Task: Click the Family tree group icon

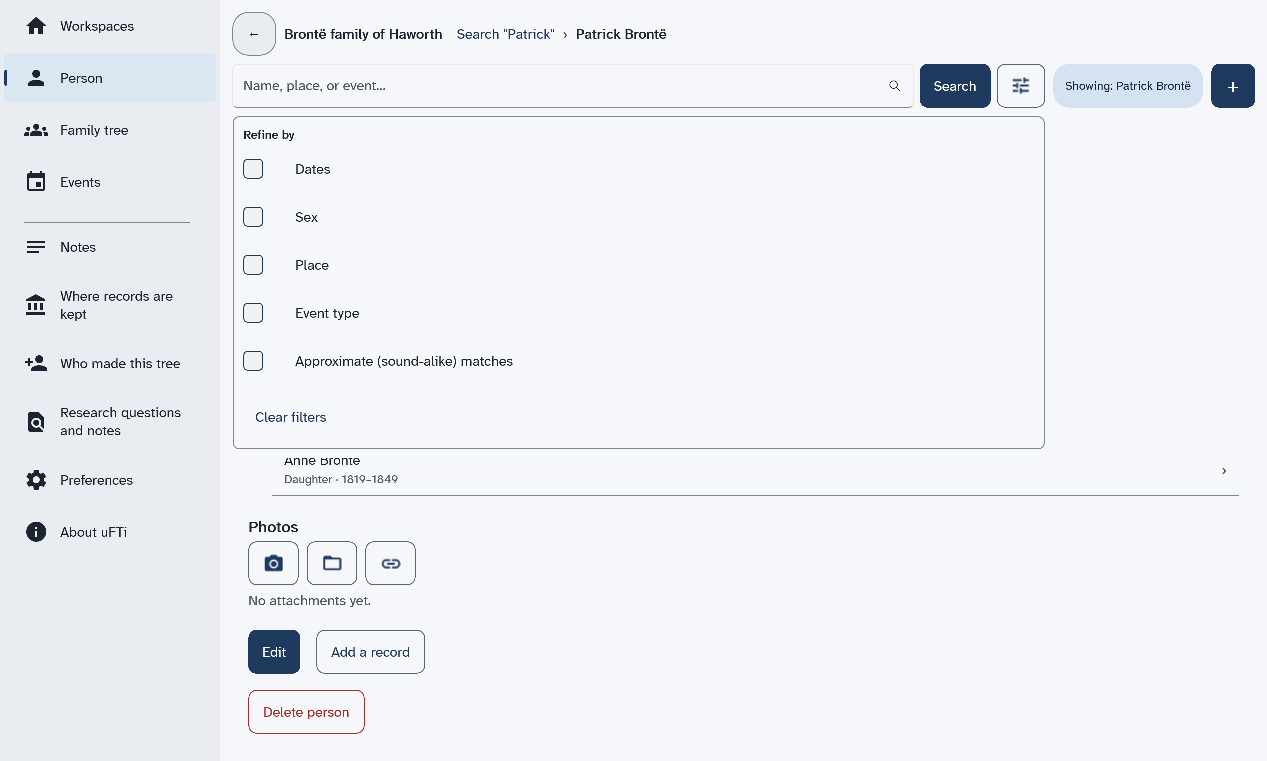Action: (x=36, y=130)
